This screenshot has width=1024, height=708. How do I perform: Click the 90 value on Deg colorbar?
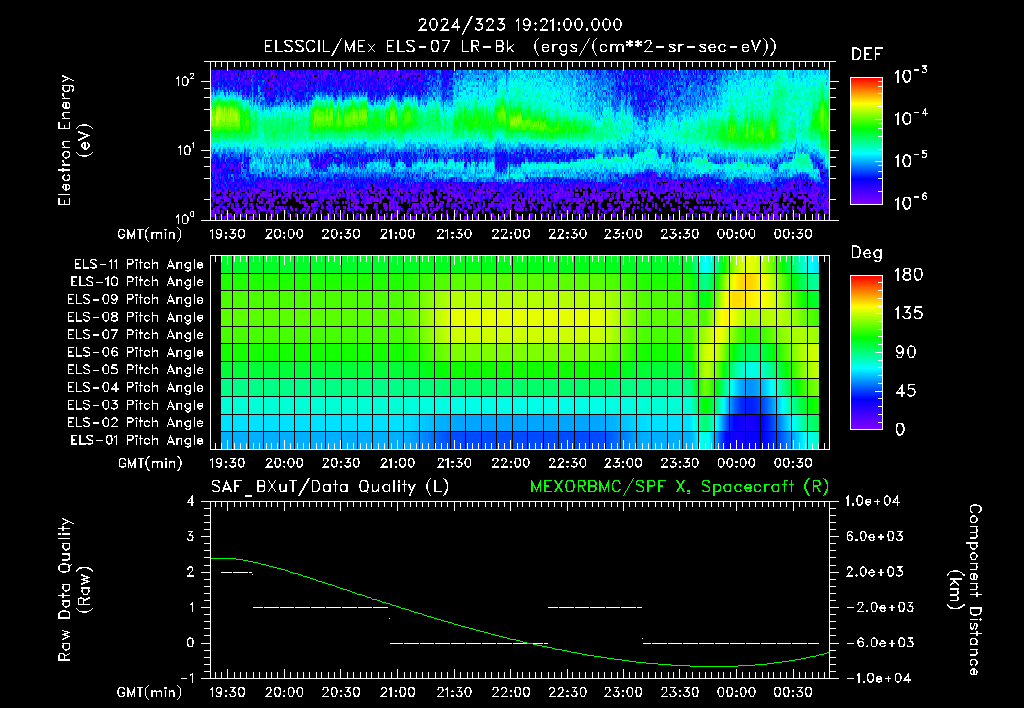[905, 352]
